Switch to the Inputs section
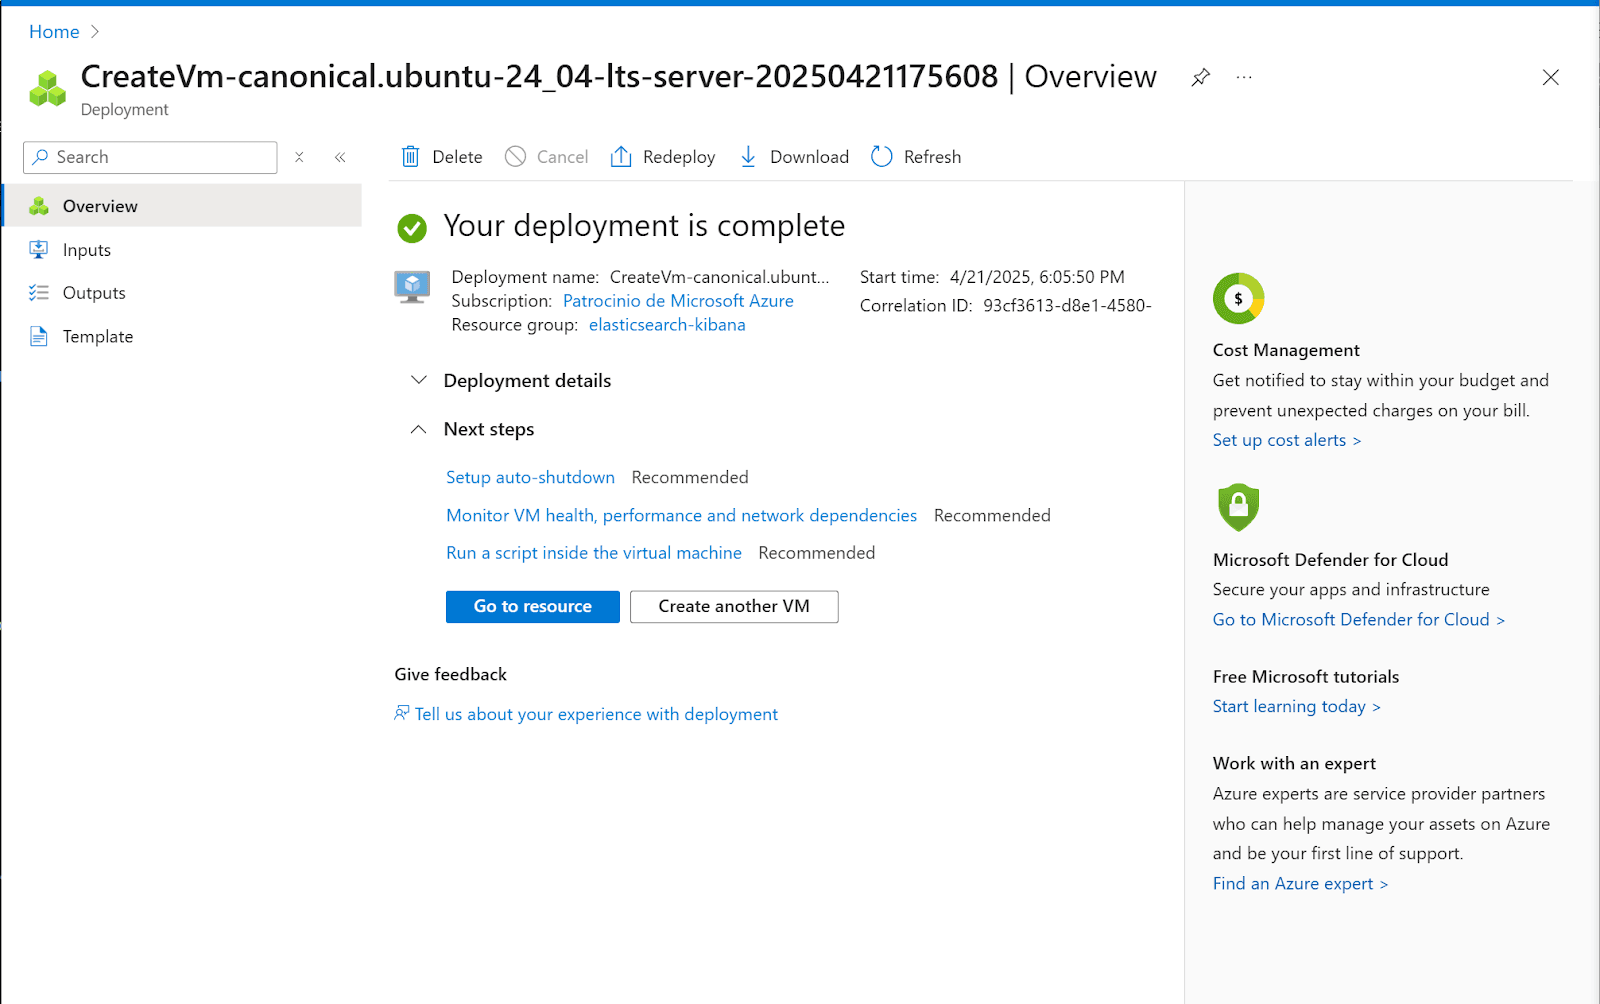The width and height of the screenshot is (1600, 1004). click(86, 249)
